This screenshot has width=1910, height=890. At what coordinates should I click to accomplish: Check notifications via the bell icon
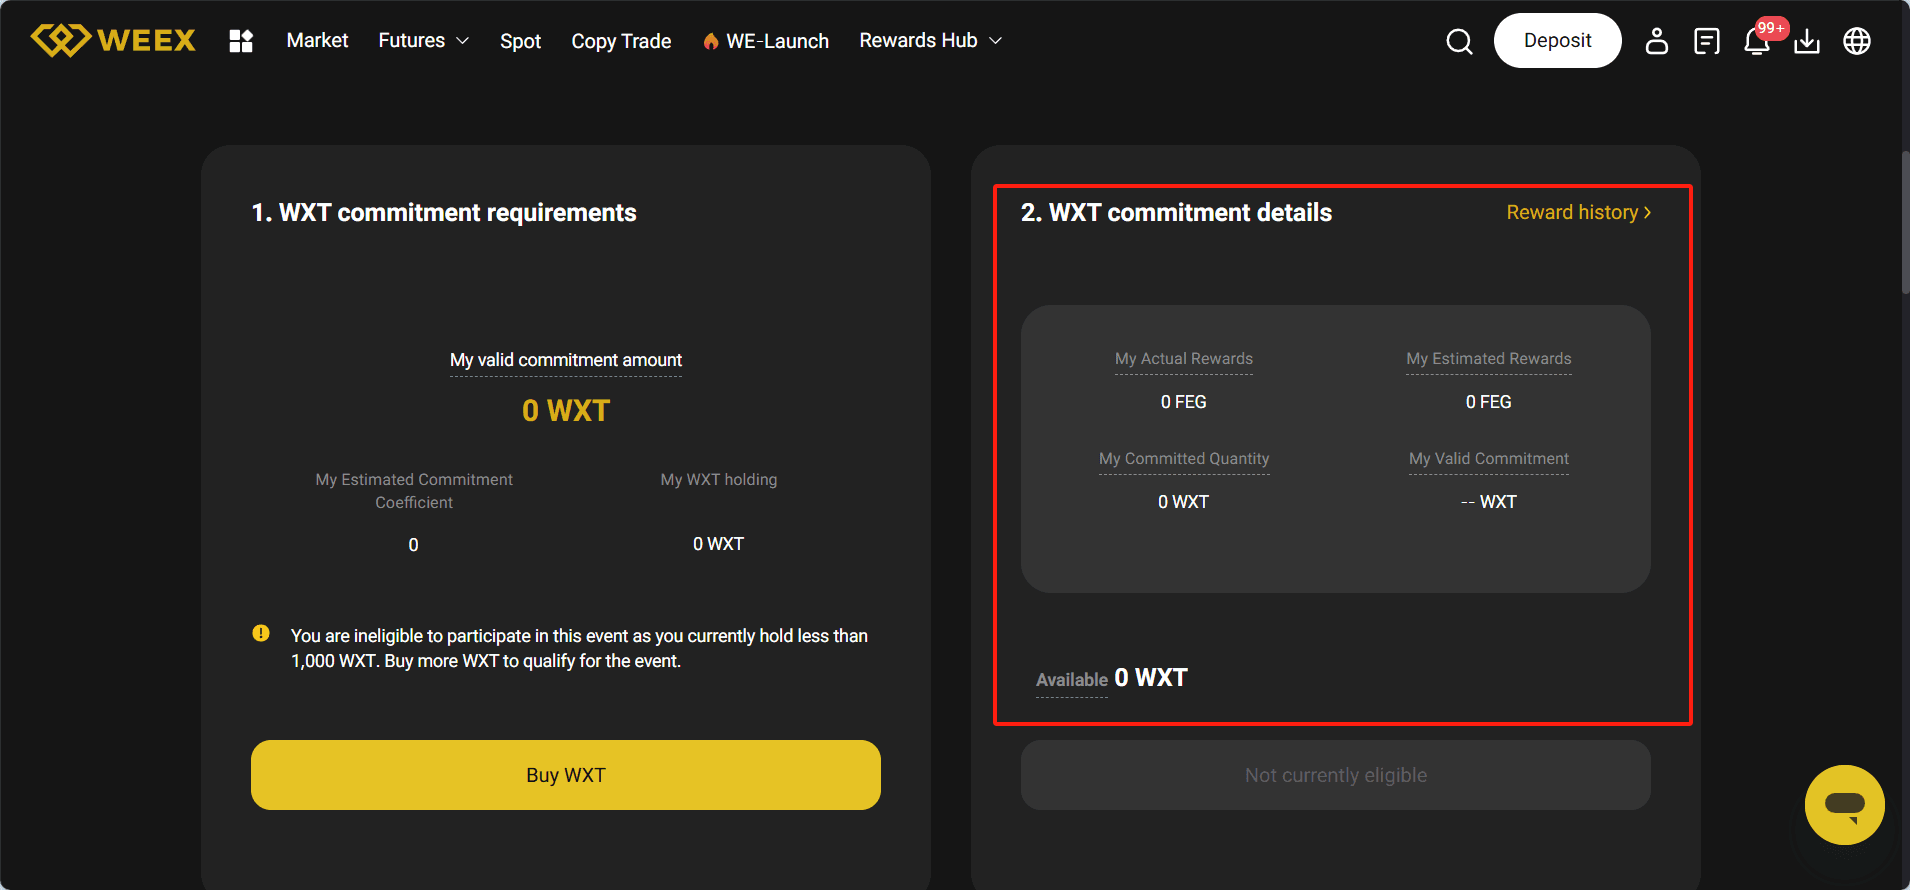pyautogui.click(x=1756, y=41)
